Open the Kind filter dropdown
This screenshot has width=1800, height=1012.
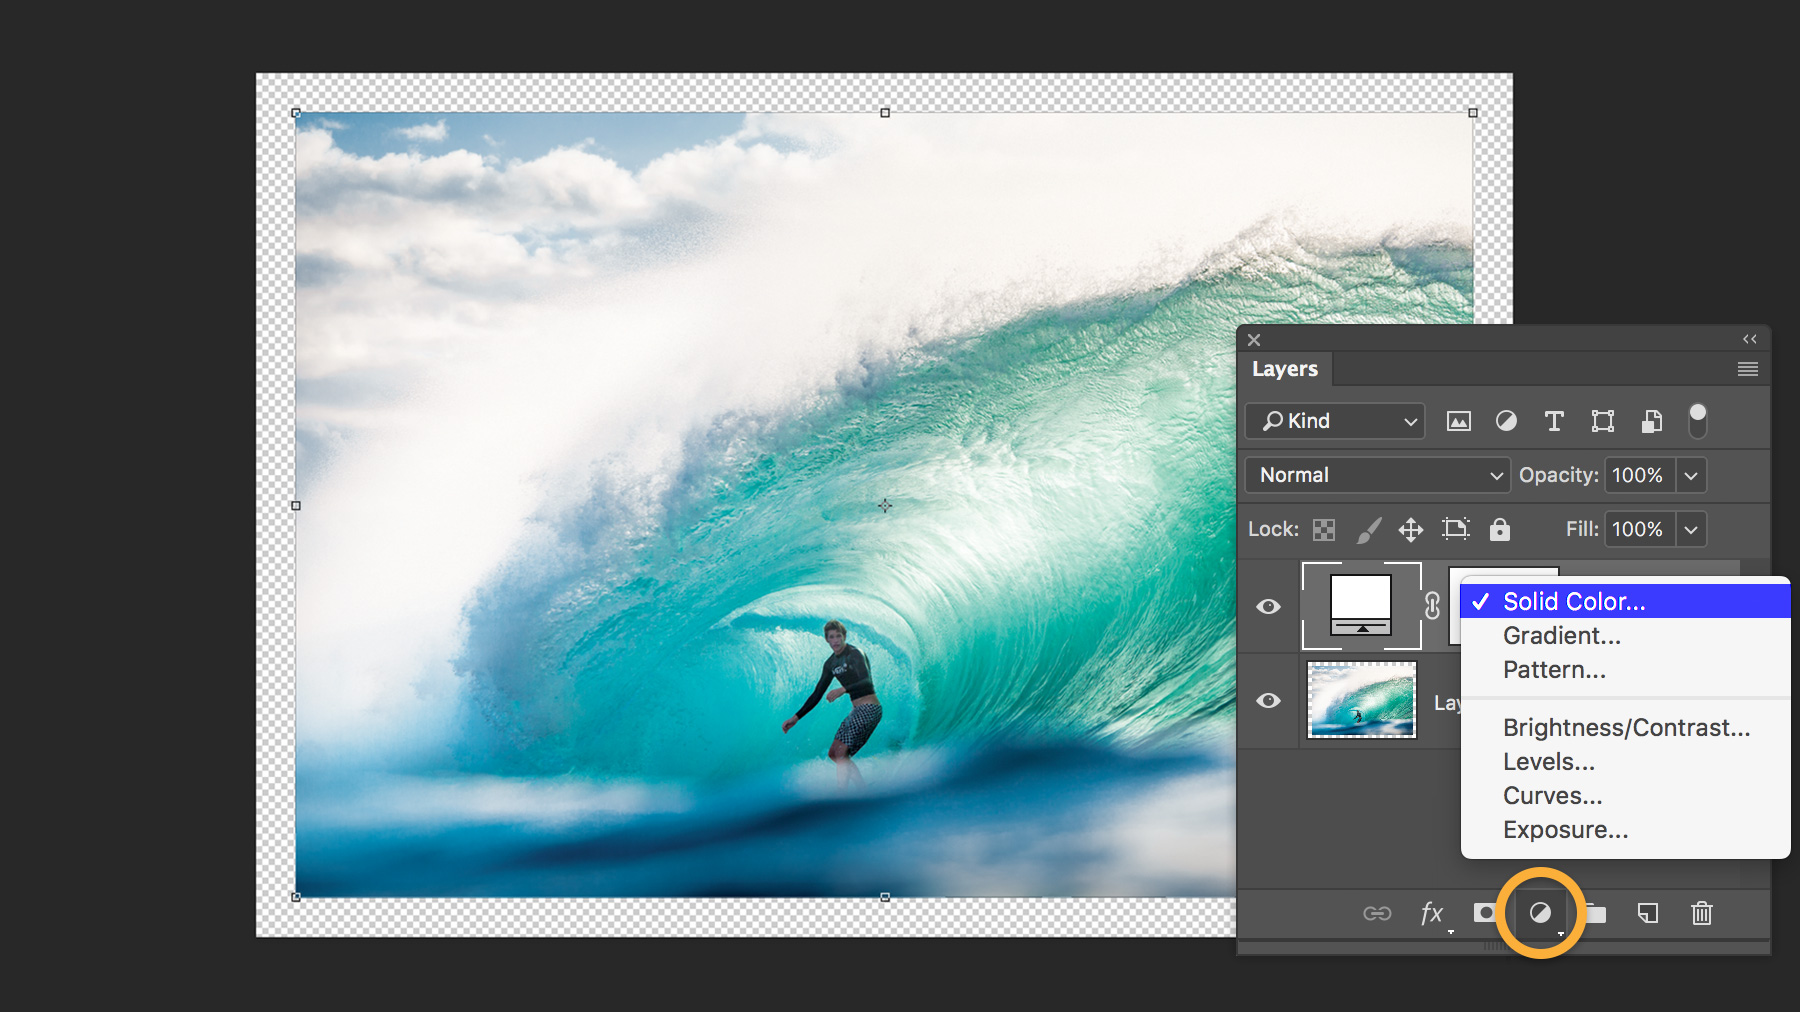(1334, 421)
